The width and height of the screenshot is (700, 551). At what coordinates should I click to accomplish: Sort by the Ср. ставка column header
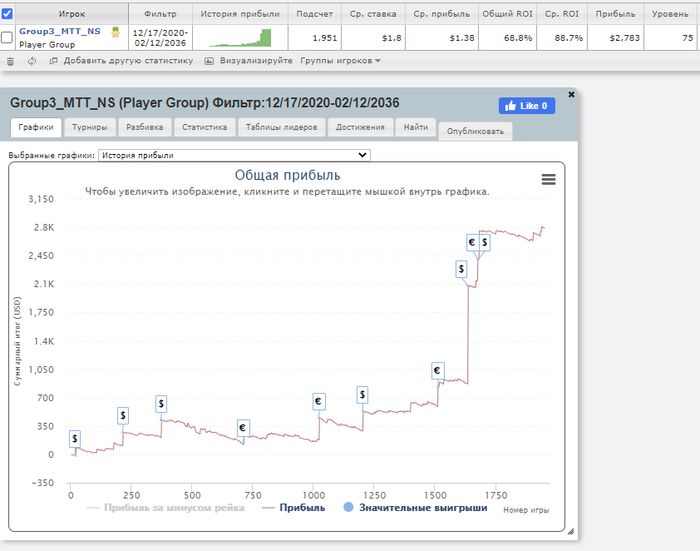pos(373,14)
